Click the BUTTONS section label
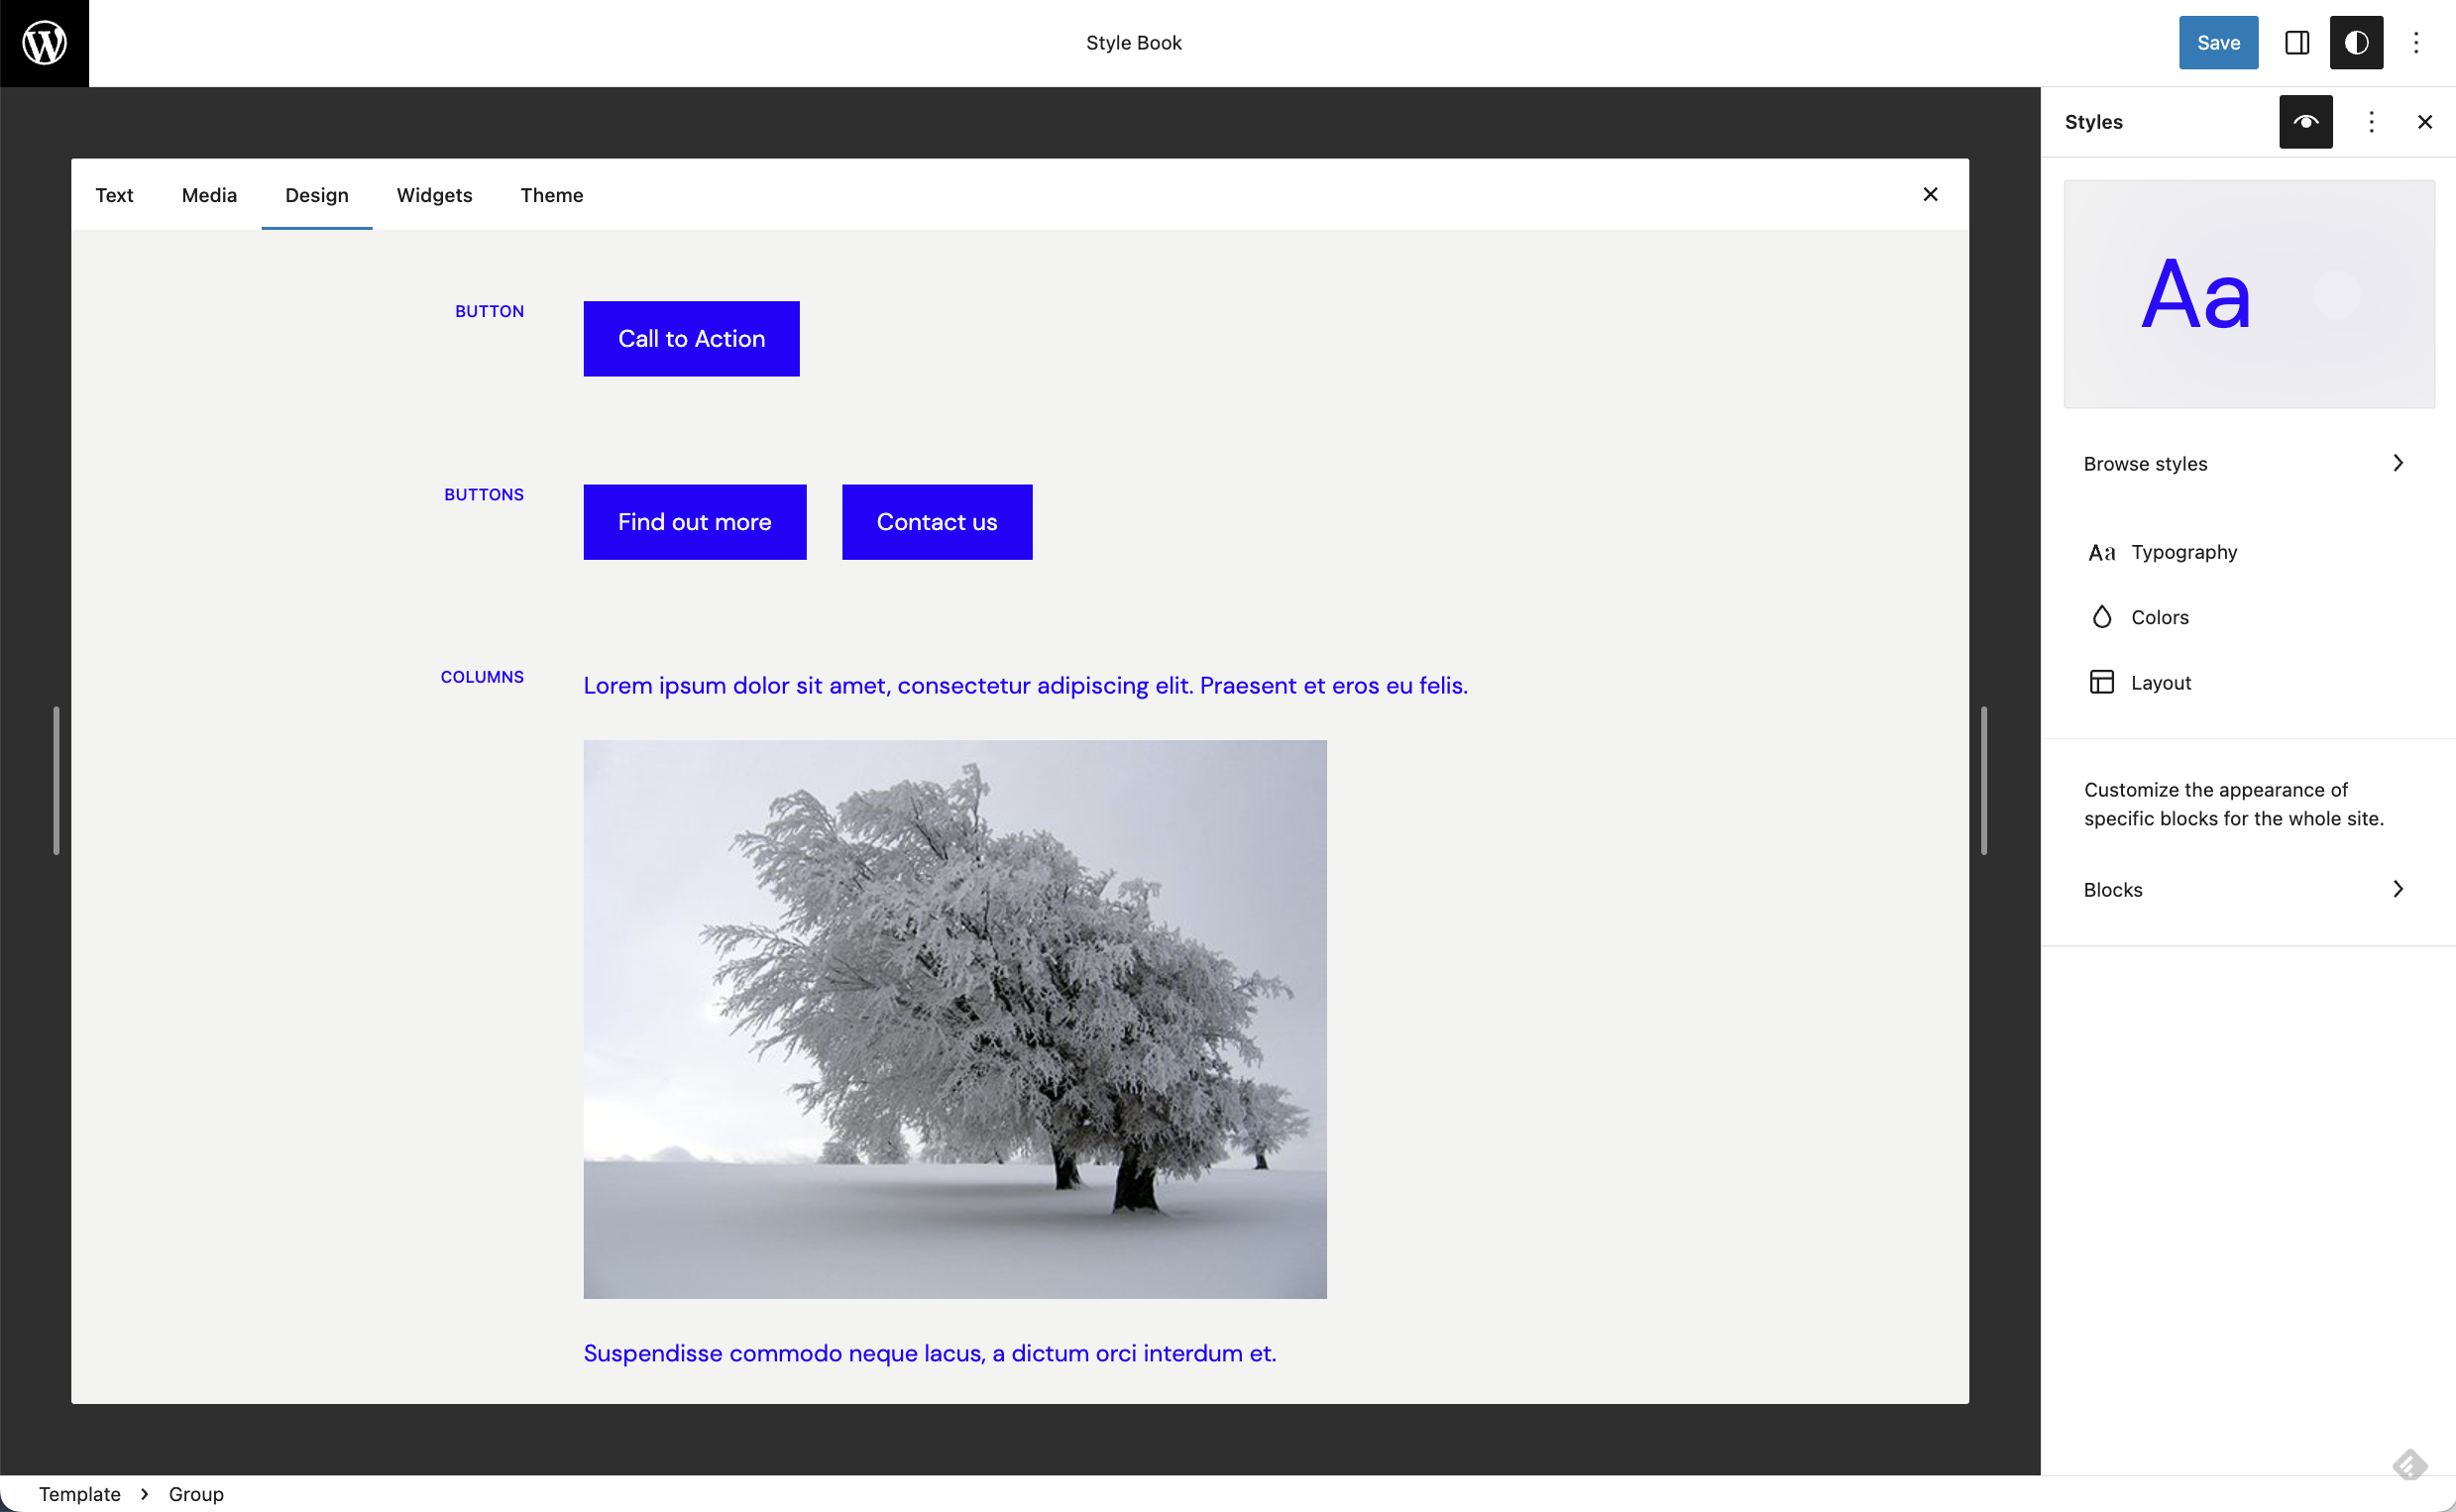Image resolution: width=2456 pixels, height=1512 pixels. (x=484, y=495)
